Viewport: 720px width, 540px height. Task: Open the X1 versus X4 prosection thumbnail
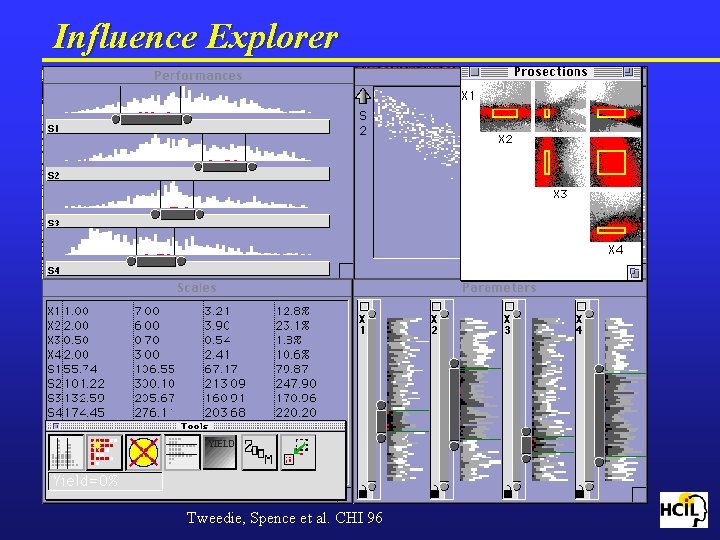point(615,107)
